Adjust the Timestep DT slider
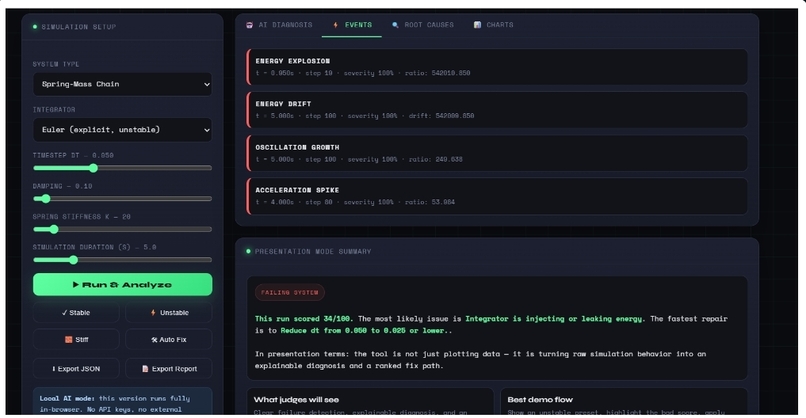 click(122, 168)
